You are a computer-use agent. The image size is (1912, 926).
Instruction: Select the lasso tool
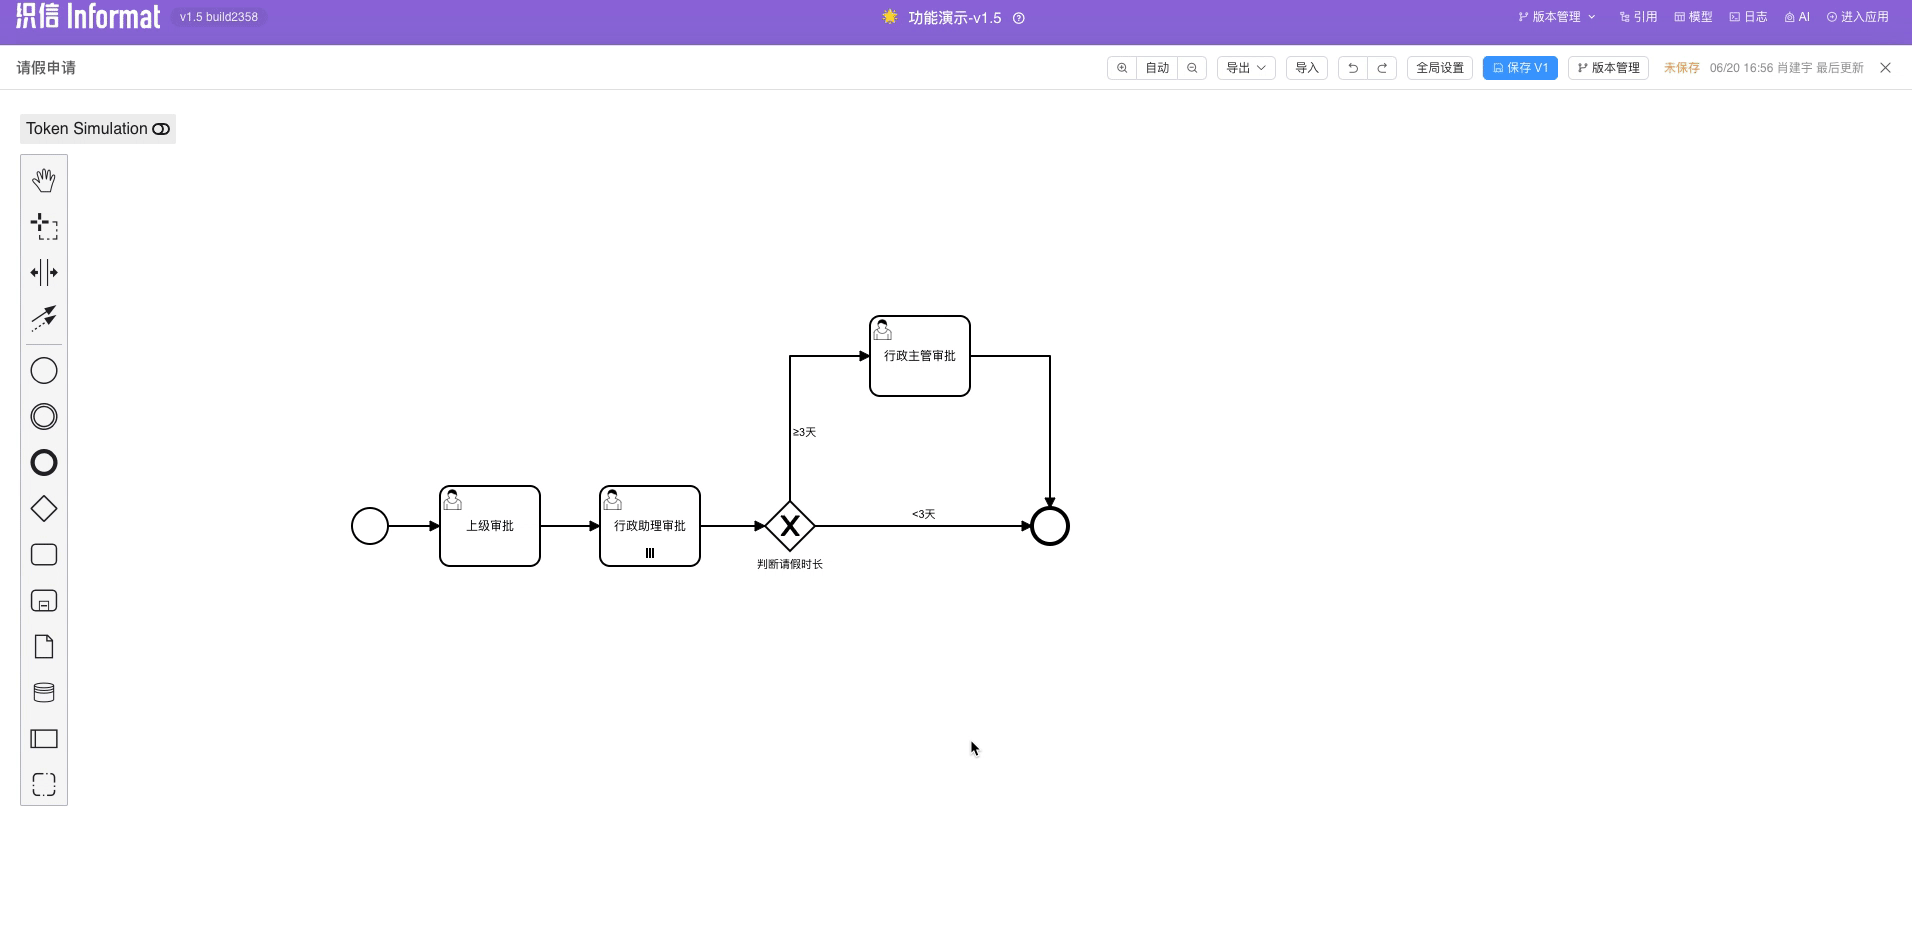[x=44, y=226]
